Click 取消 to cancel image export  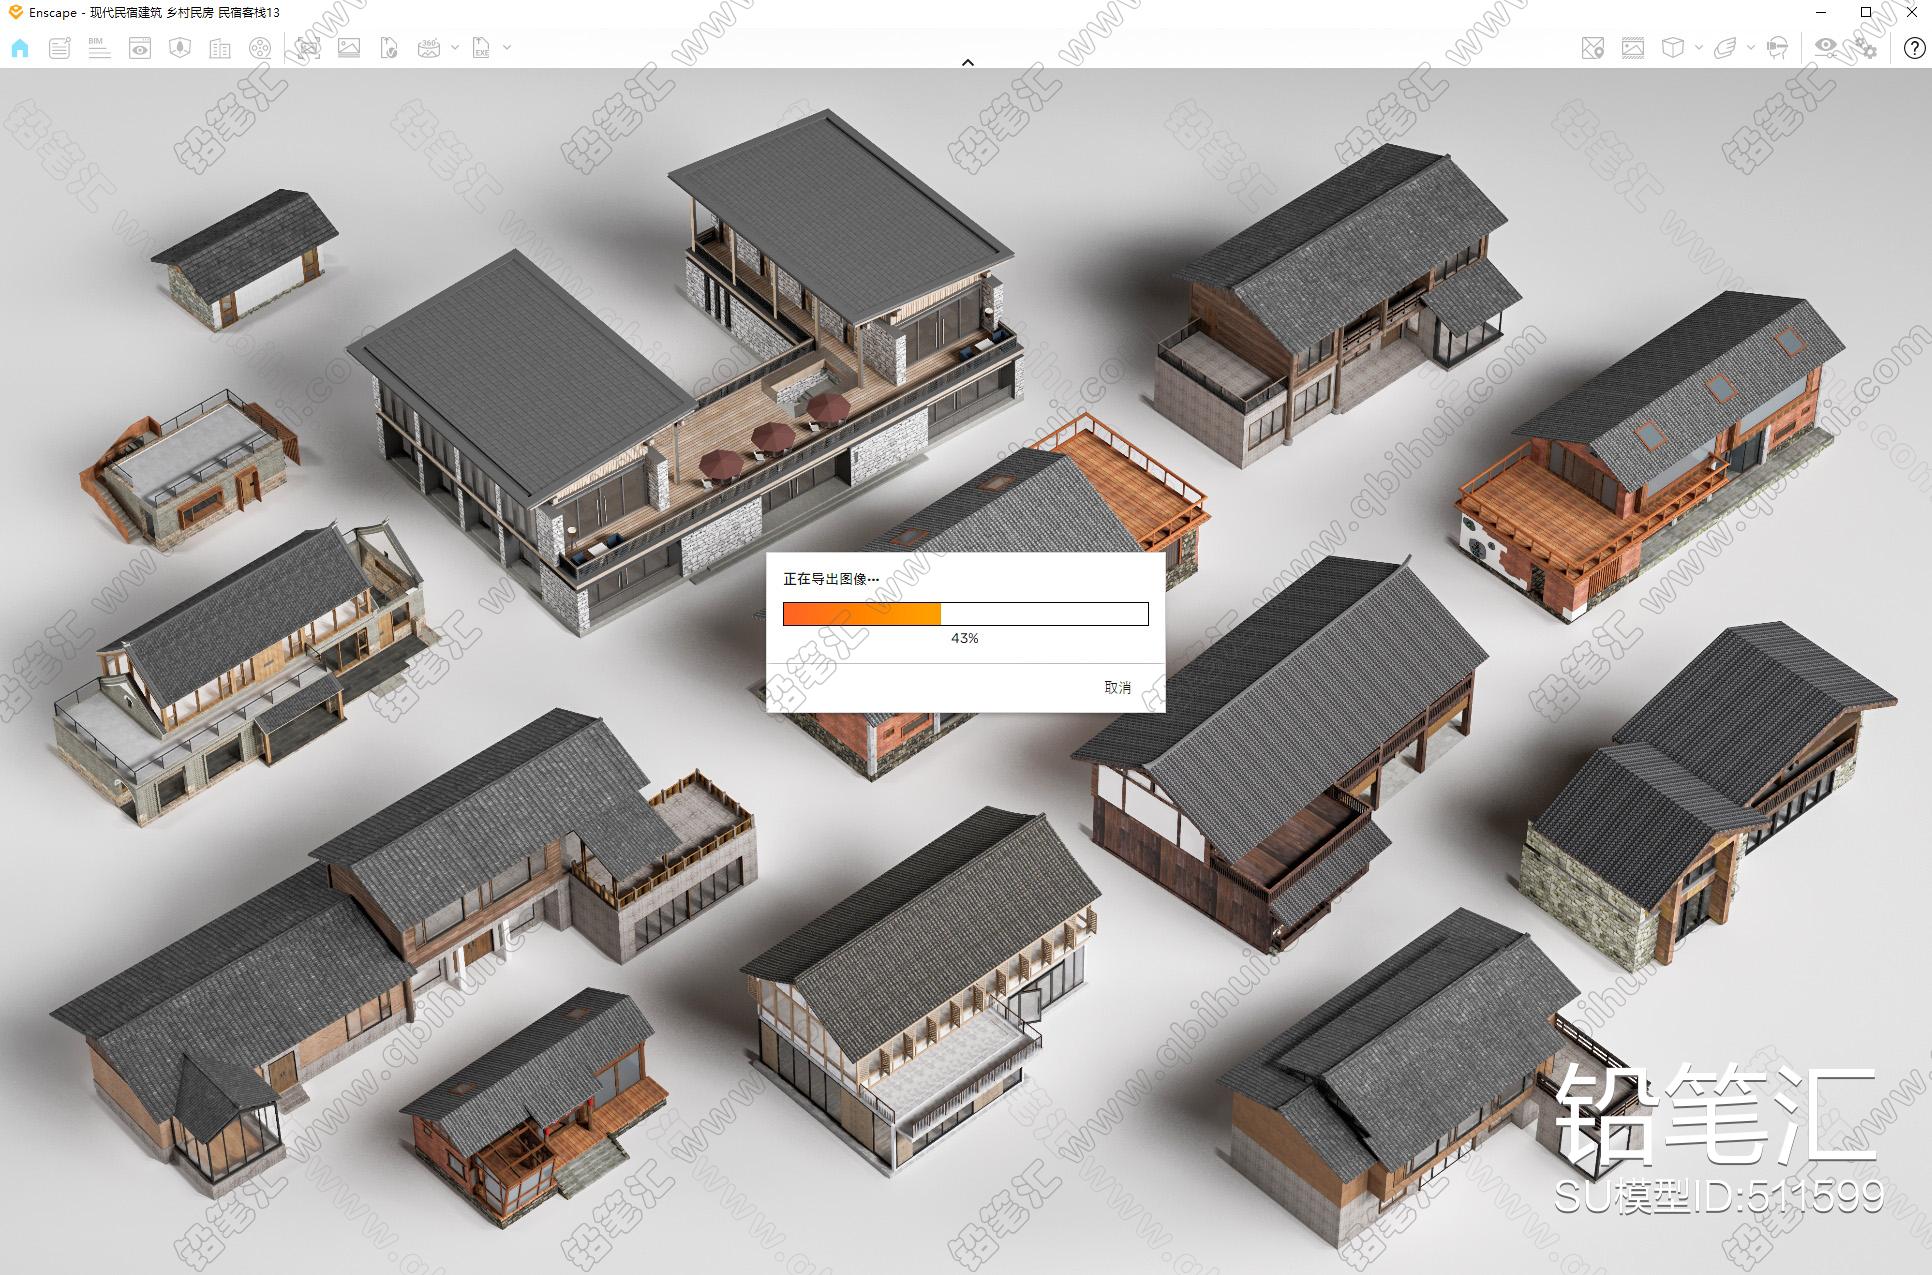click(1117, 687)
